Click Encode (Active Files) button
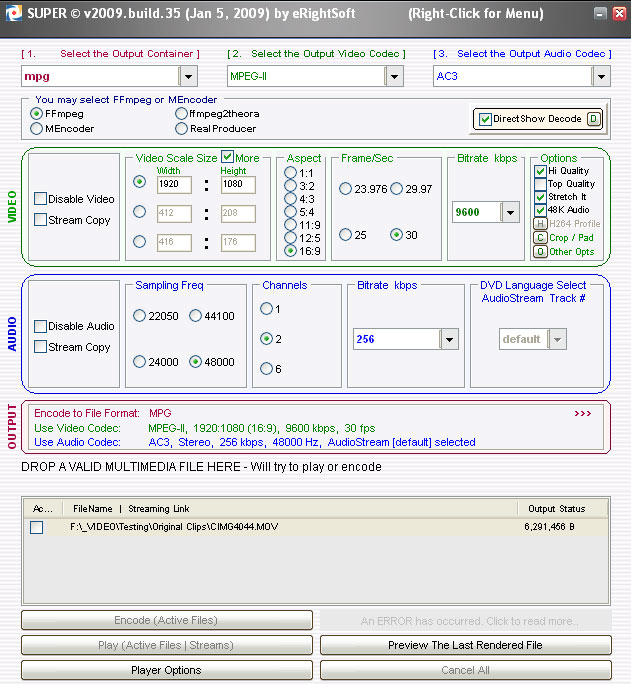 click(x=167, y=620)
